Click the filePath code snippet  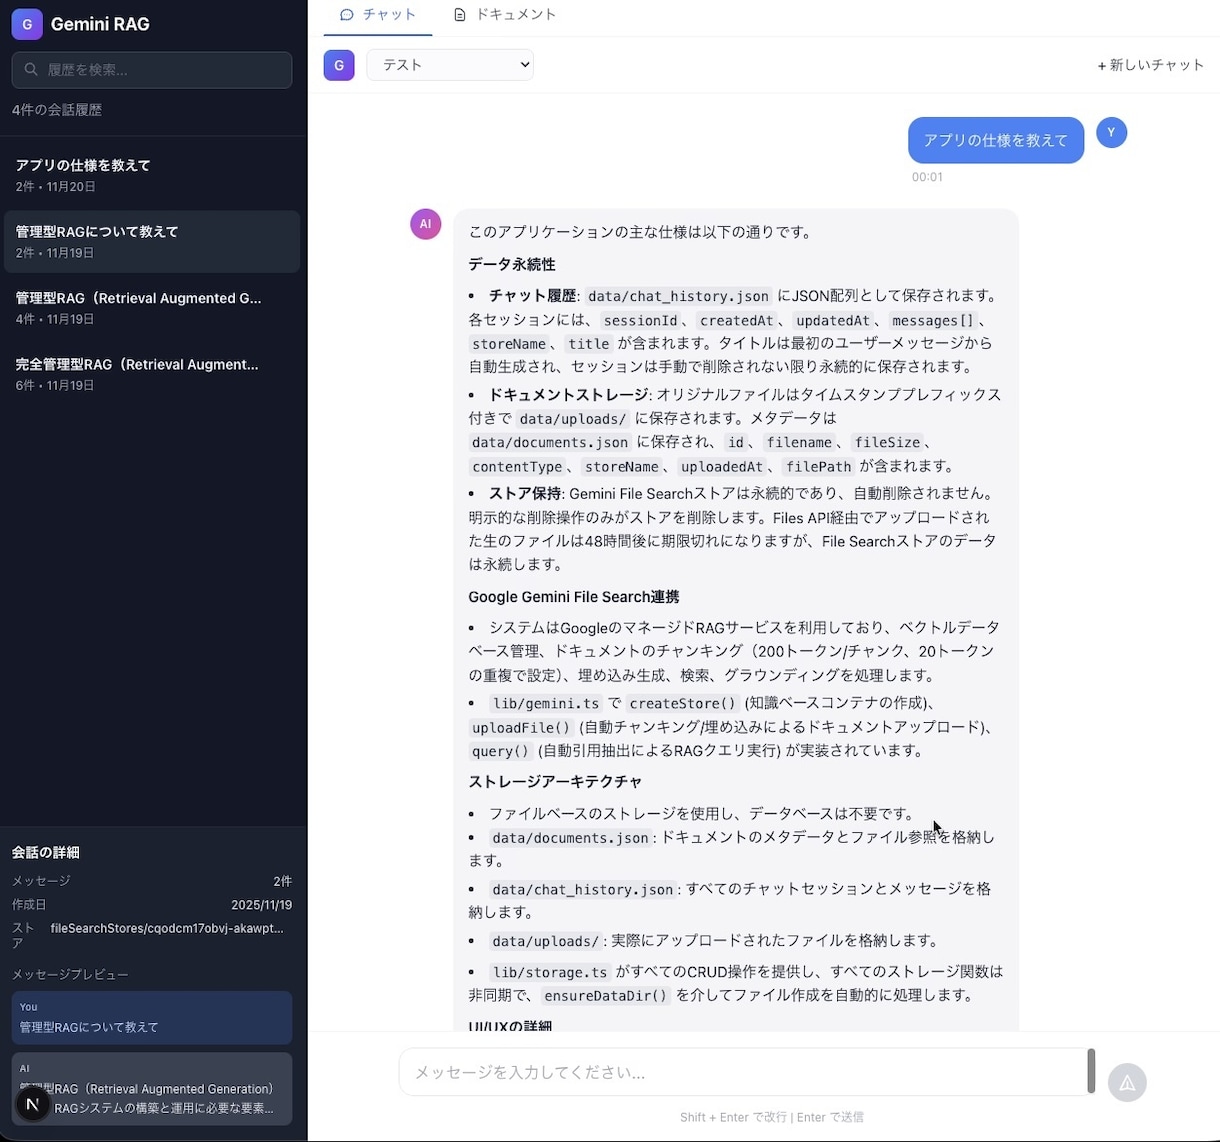(818, 467)
